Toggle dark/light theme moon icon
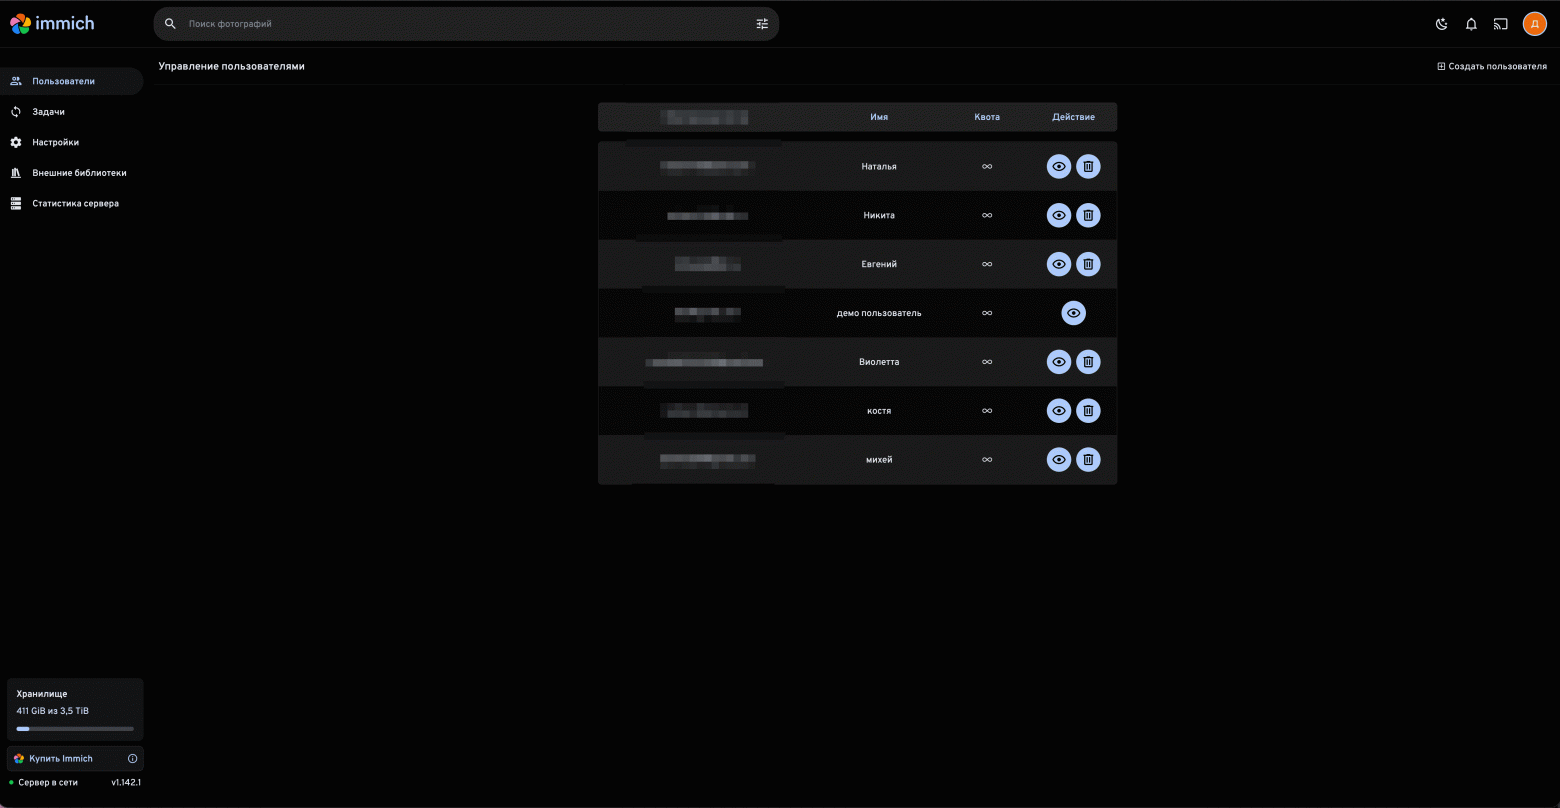The height and width of the screenshot is (808, 1560). 1442,24
